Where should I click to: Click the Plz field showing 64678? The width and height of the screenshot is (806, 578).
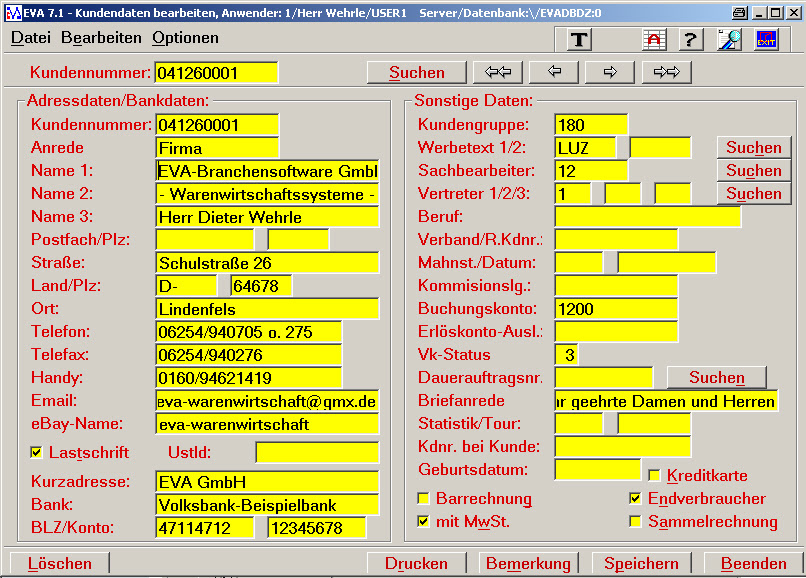261,286
